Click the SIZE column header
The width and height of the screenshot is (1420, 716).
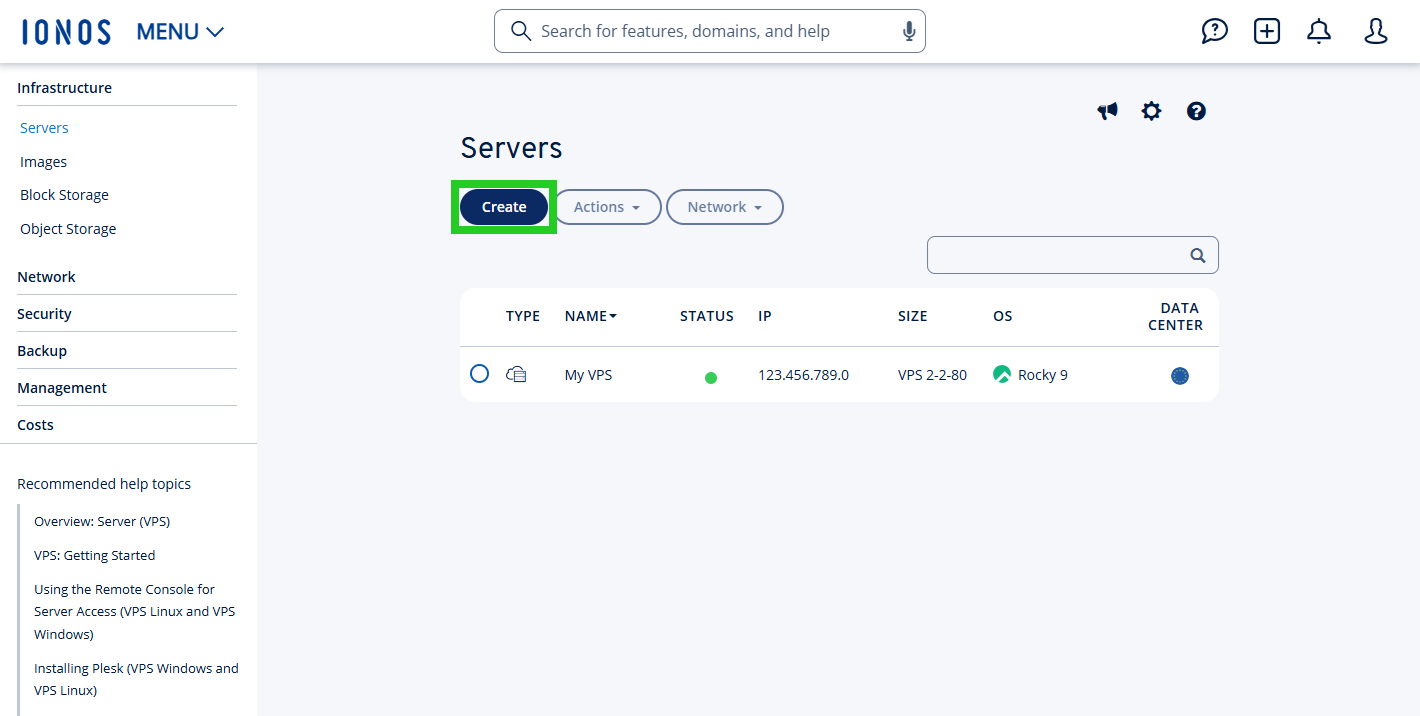[x=912, y=316]
